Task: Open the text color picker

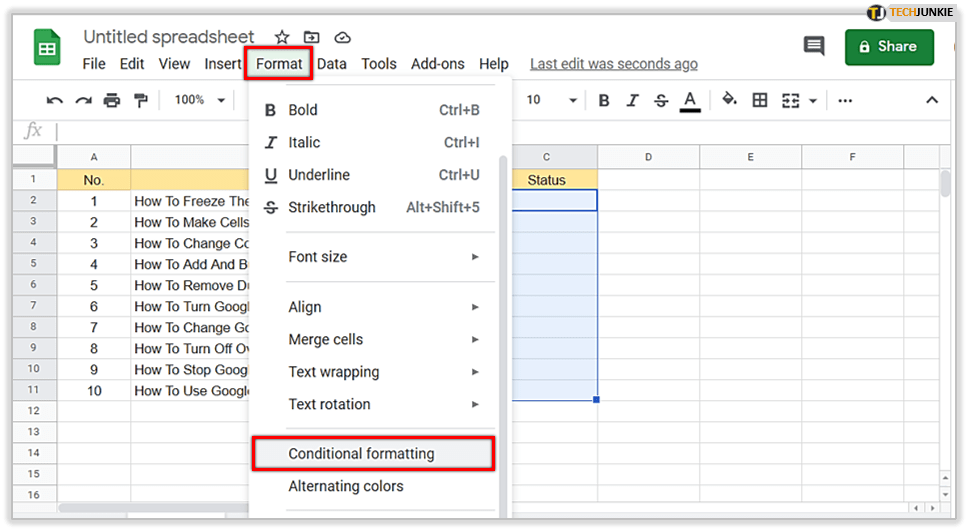Action: pyautogui.click(x=689, y=100)
